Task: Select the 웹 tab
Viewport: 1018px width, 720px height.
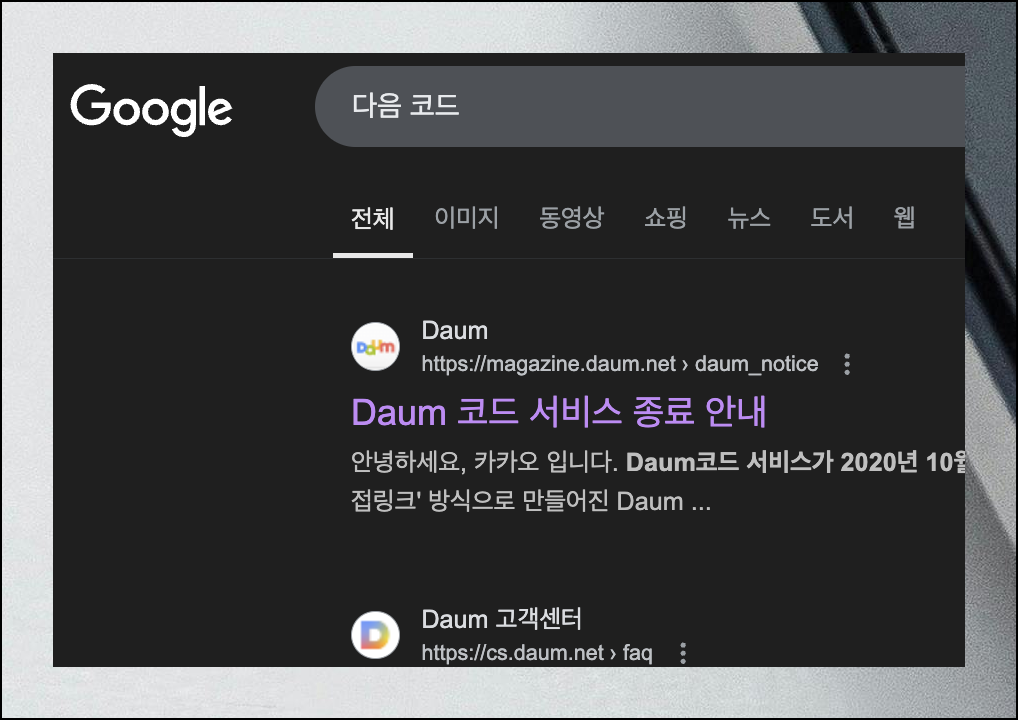Action: click(x=904, y=217)
